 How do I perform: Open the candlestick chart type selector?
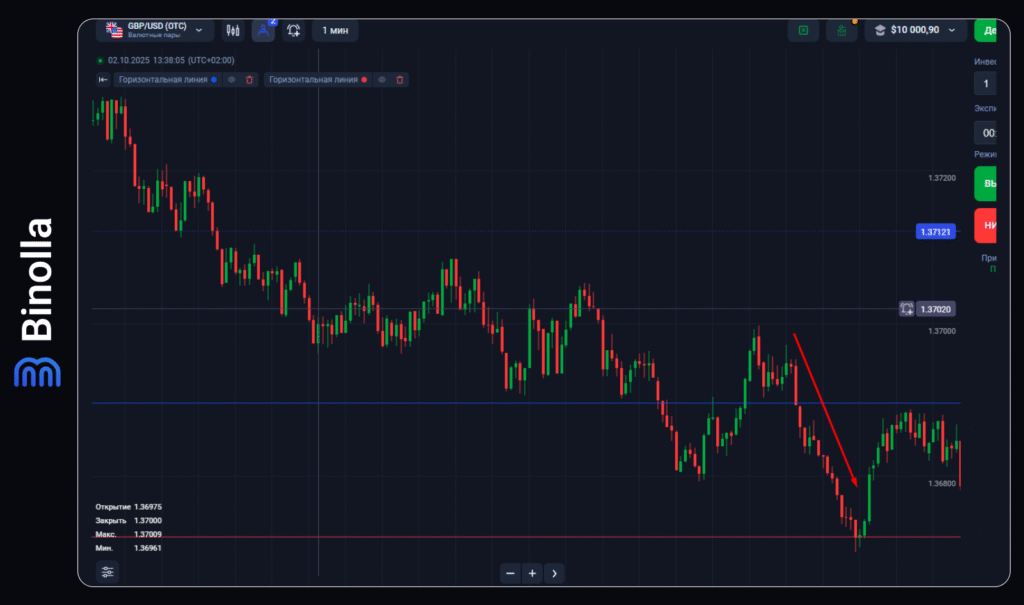pos(233,31)
